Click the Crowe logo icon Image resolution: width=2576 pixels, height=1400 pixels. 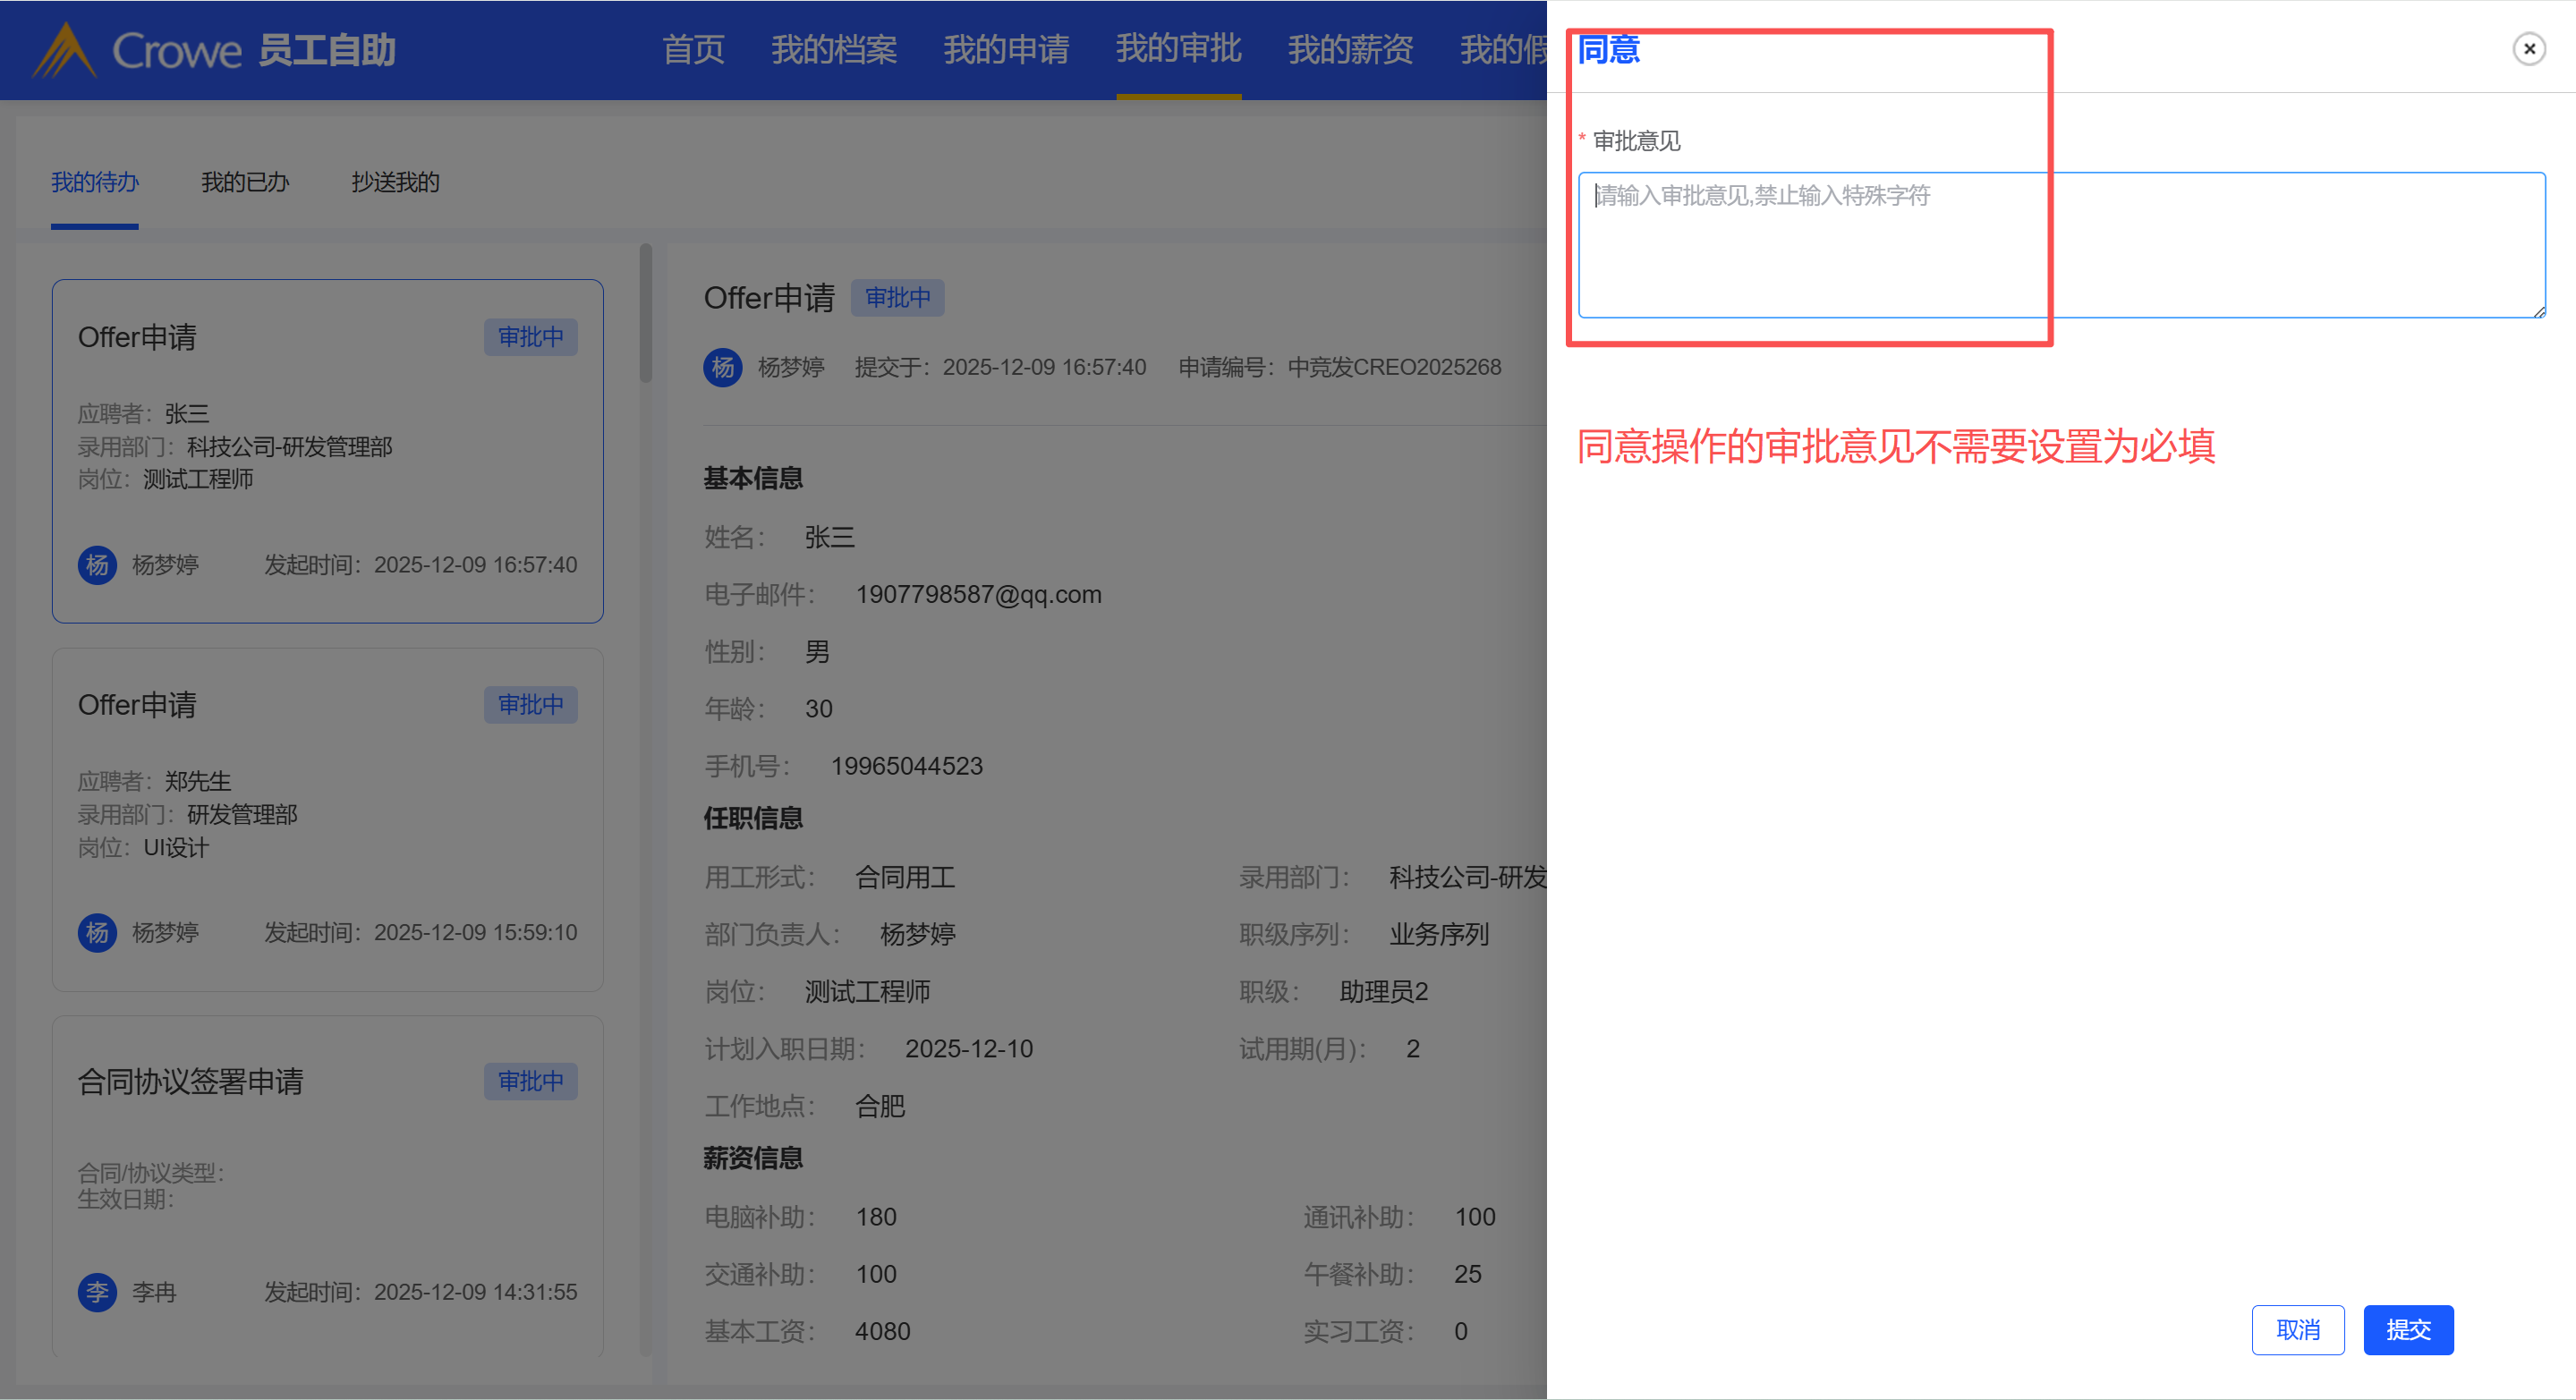tap(64, 50)
